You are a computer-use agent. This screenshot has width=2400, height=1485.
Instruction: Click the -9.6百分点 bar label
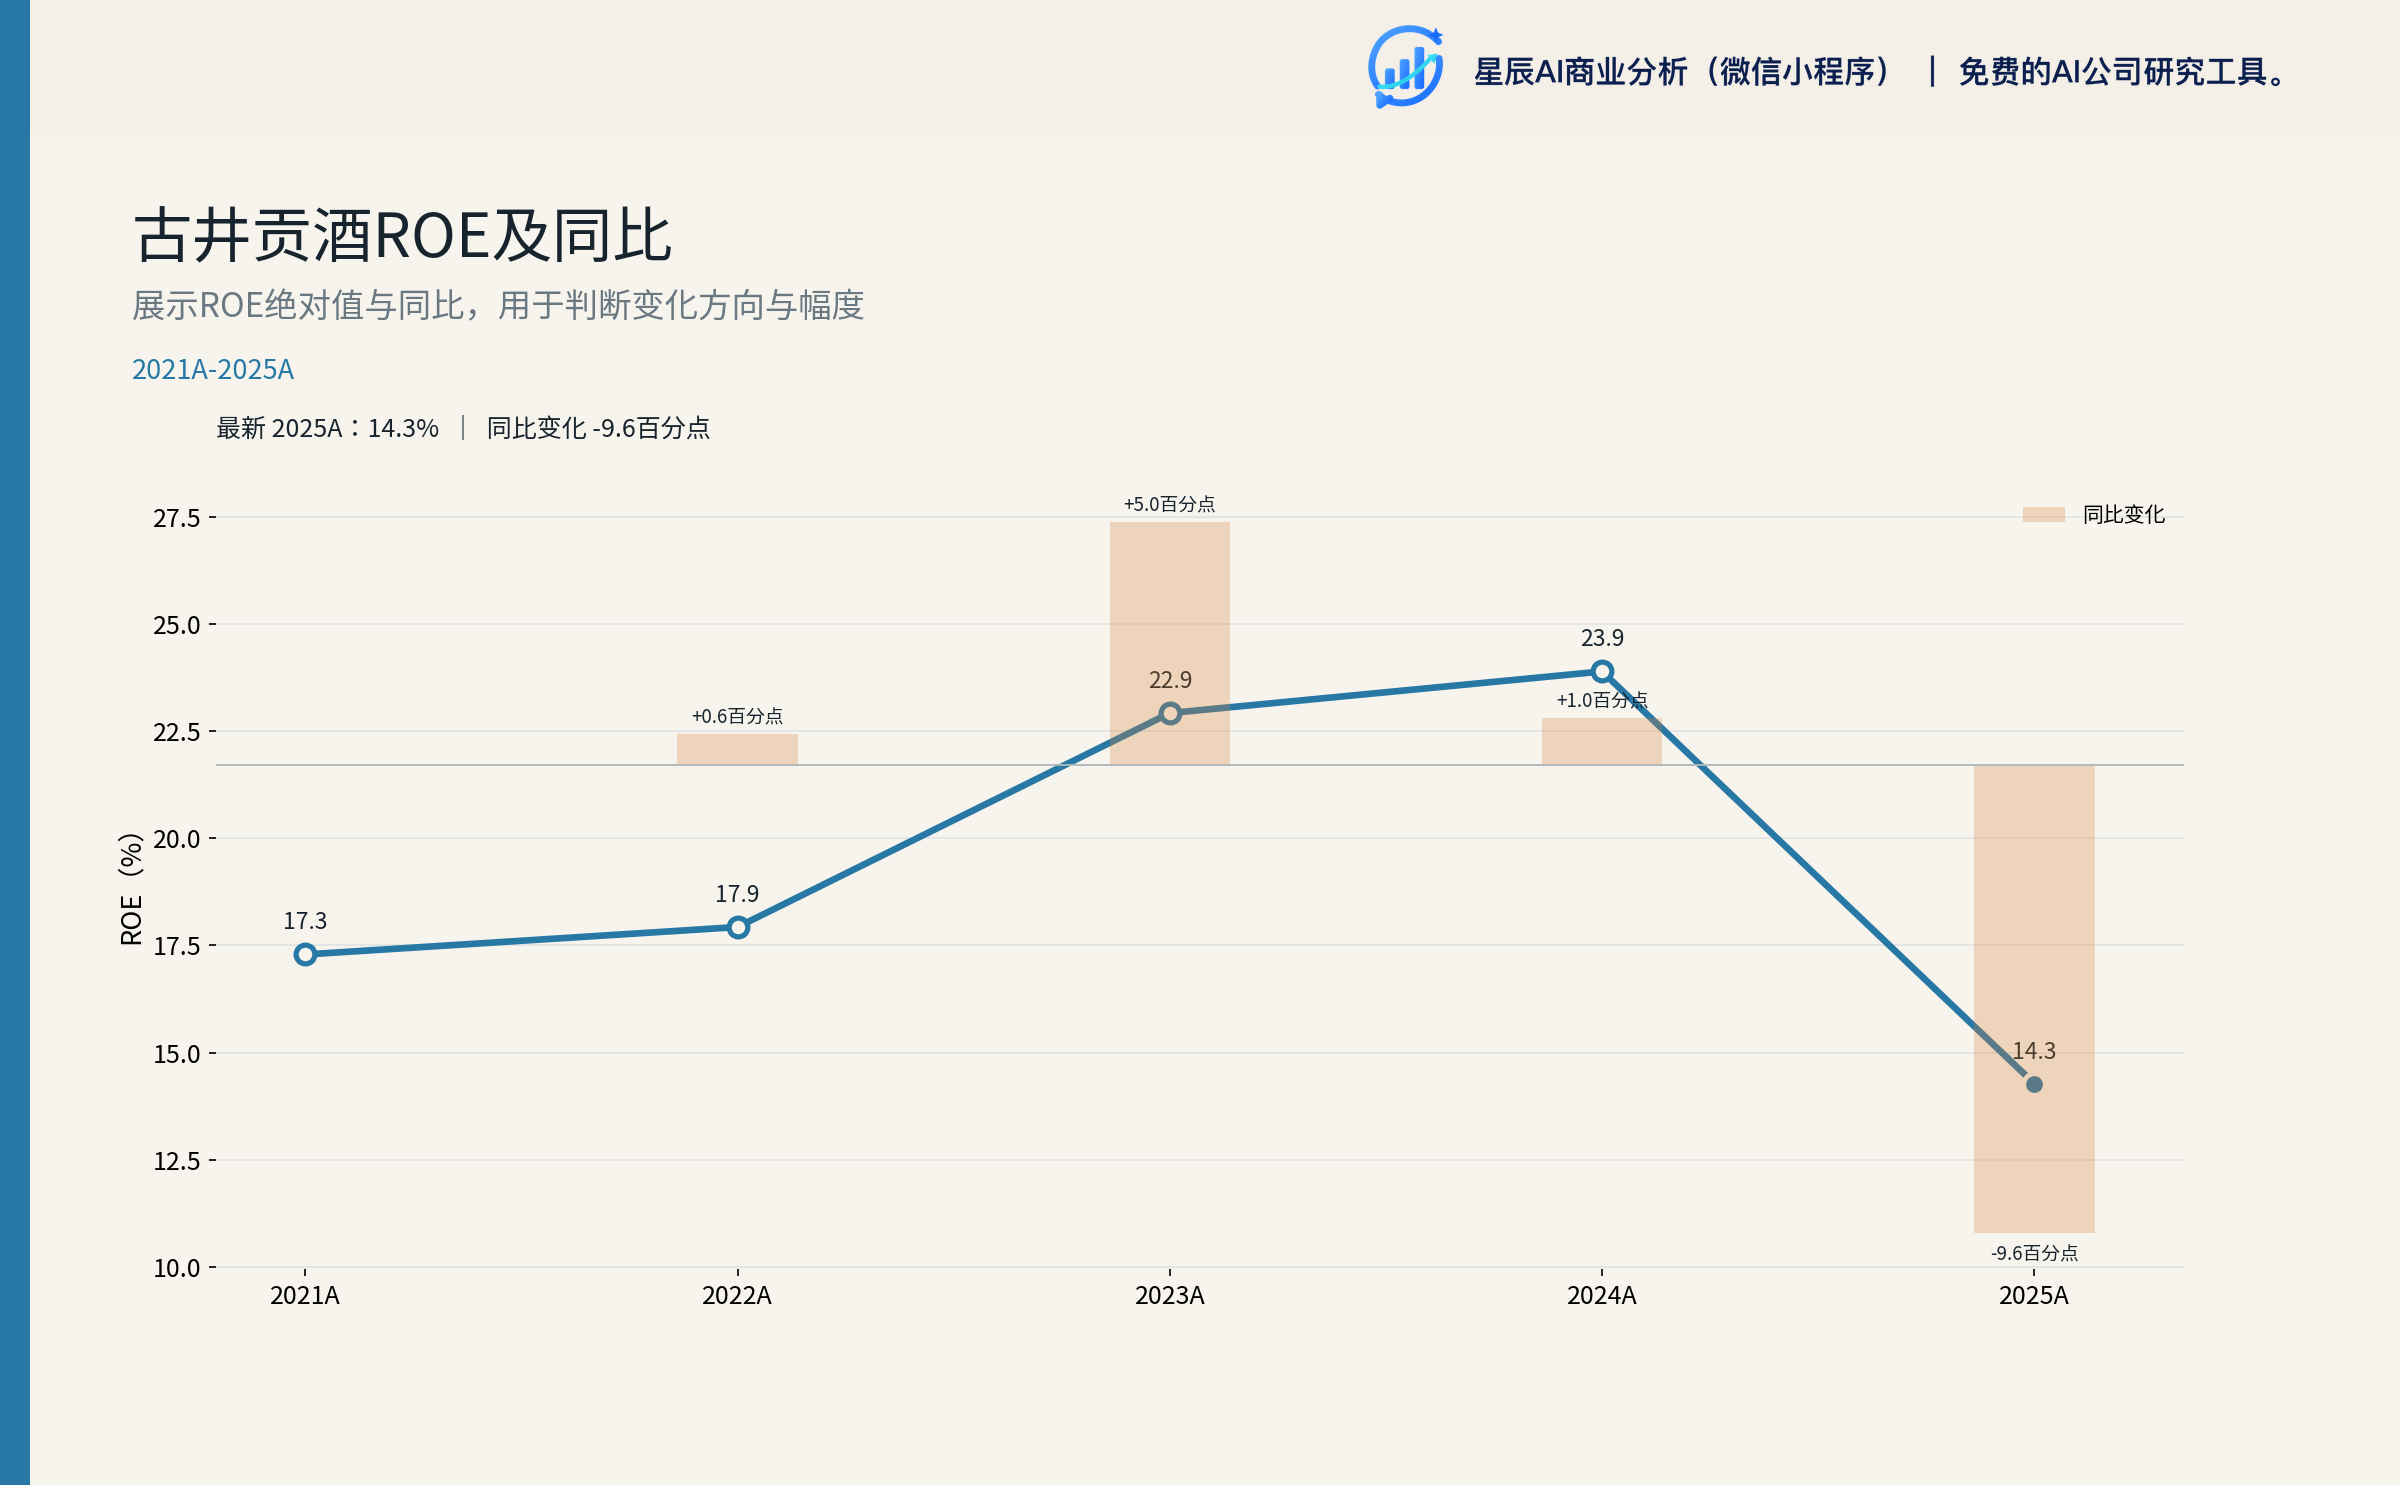click(x=2034, y=1253)
